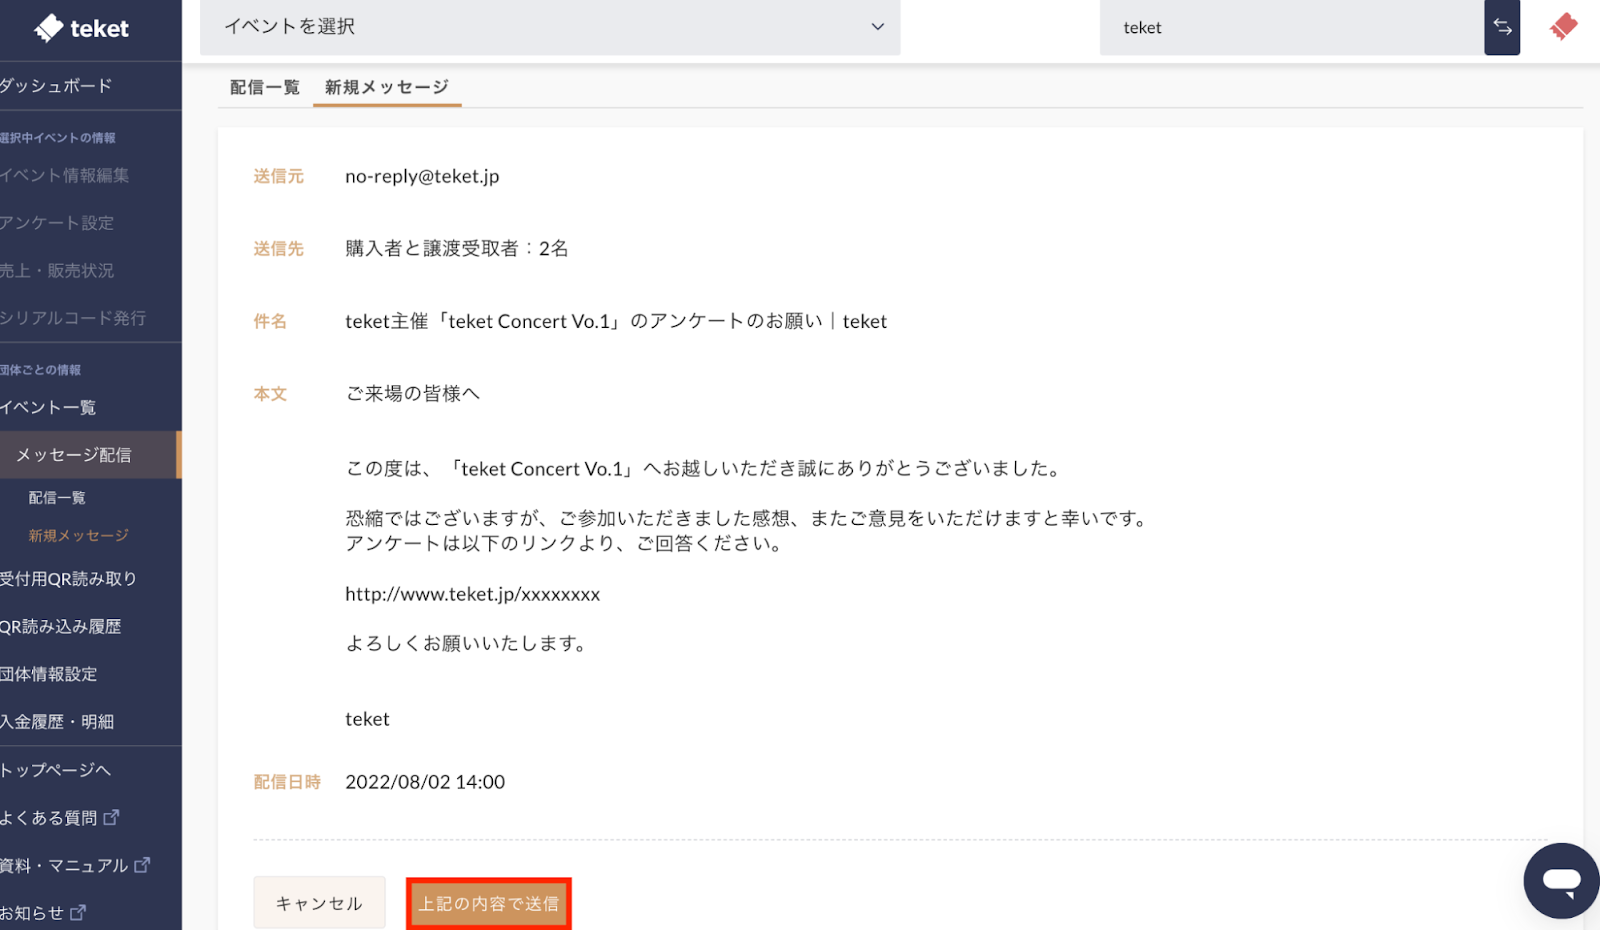The width and height of the screenshot is (1600, 930).
Task: Click the switch organization arrows icon
Action: click(x=1502, y=27)
